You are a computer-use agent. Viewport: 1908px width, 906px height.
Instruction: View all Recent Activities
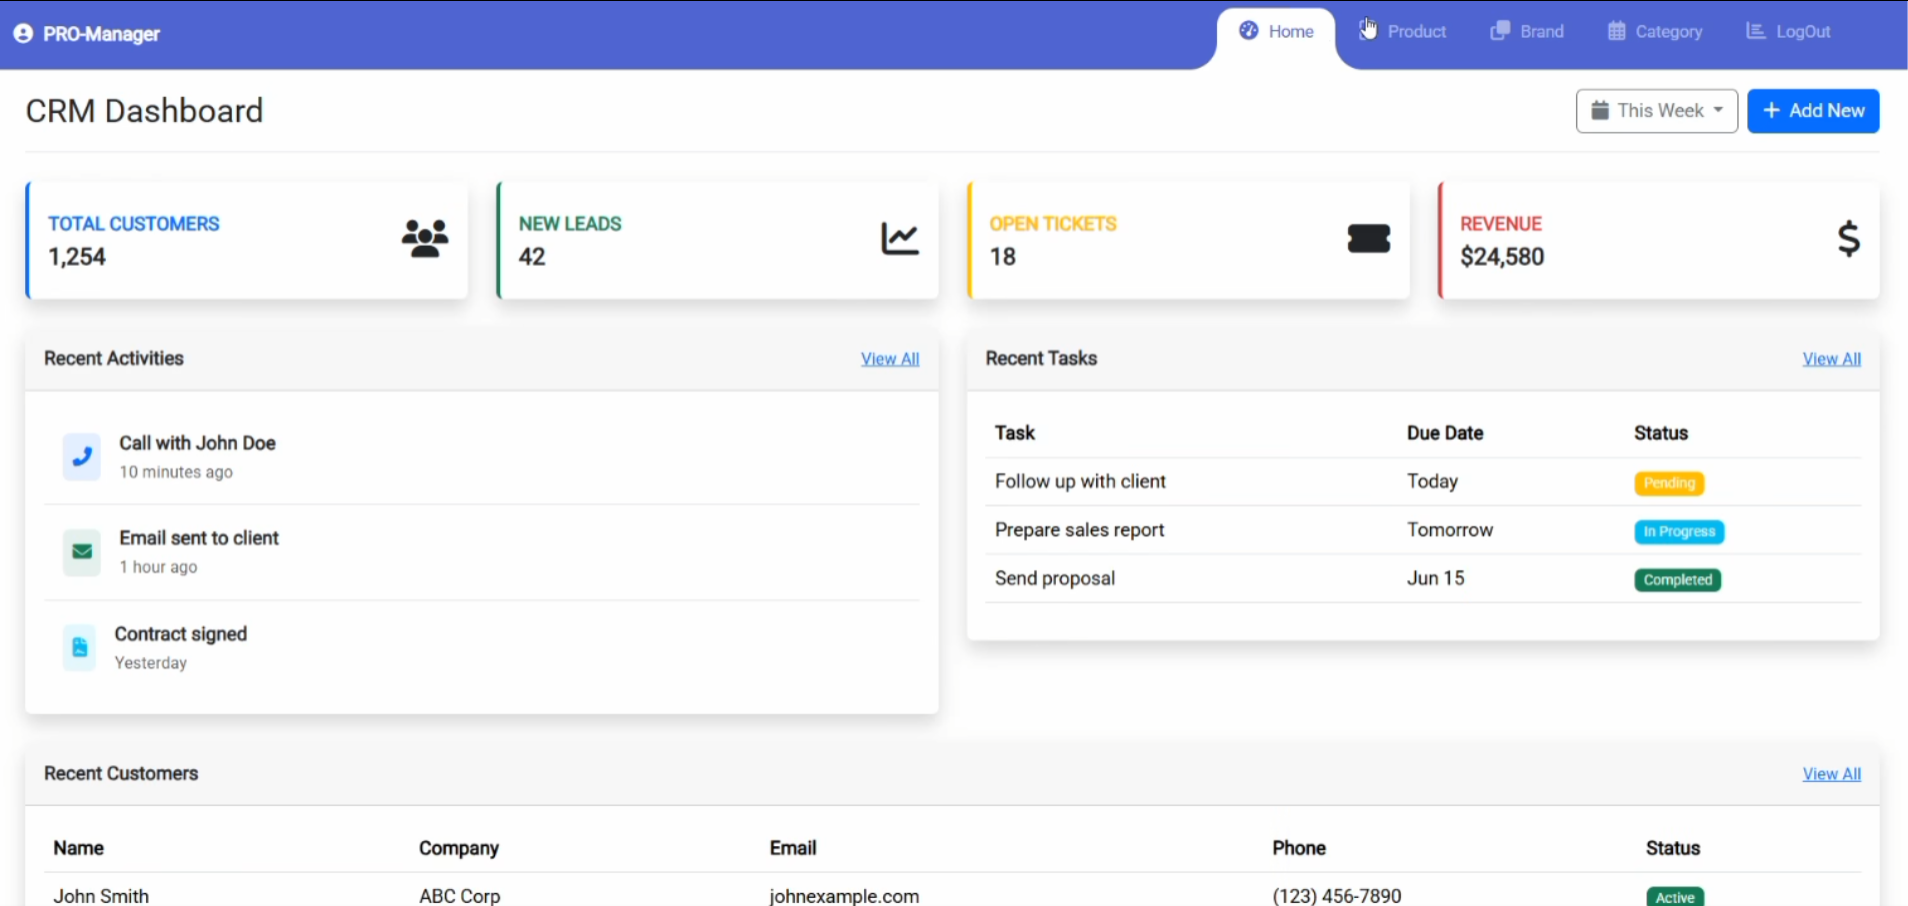(x=889, y=359)
